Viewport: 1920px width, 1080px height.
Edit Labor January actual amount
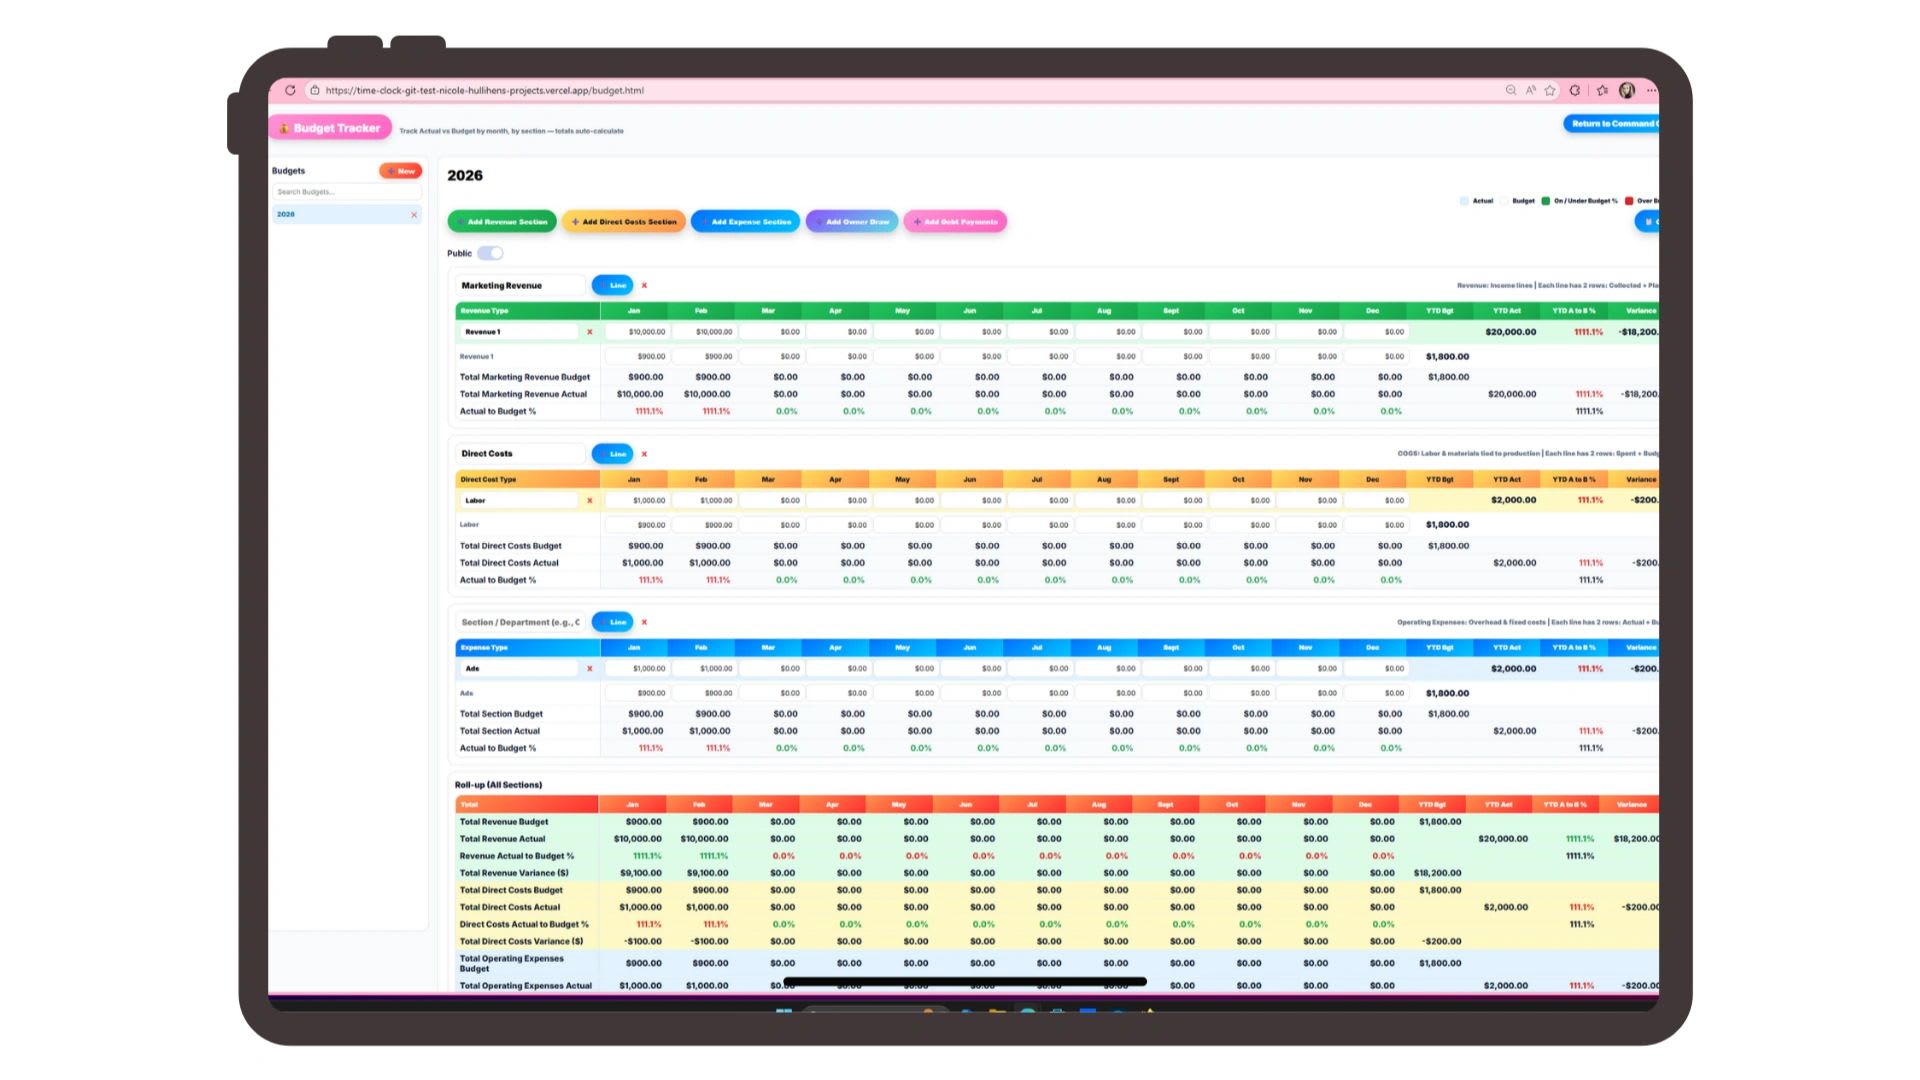(636, 500)
